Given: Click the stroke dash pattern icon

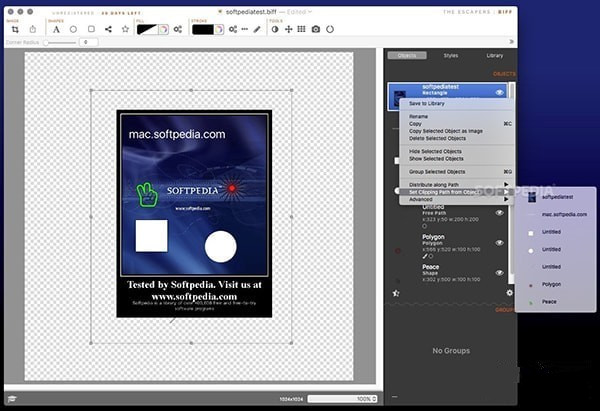Looking at the screenshot, I should (x=245, y=29).
